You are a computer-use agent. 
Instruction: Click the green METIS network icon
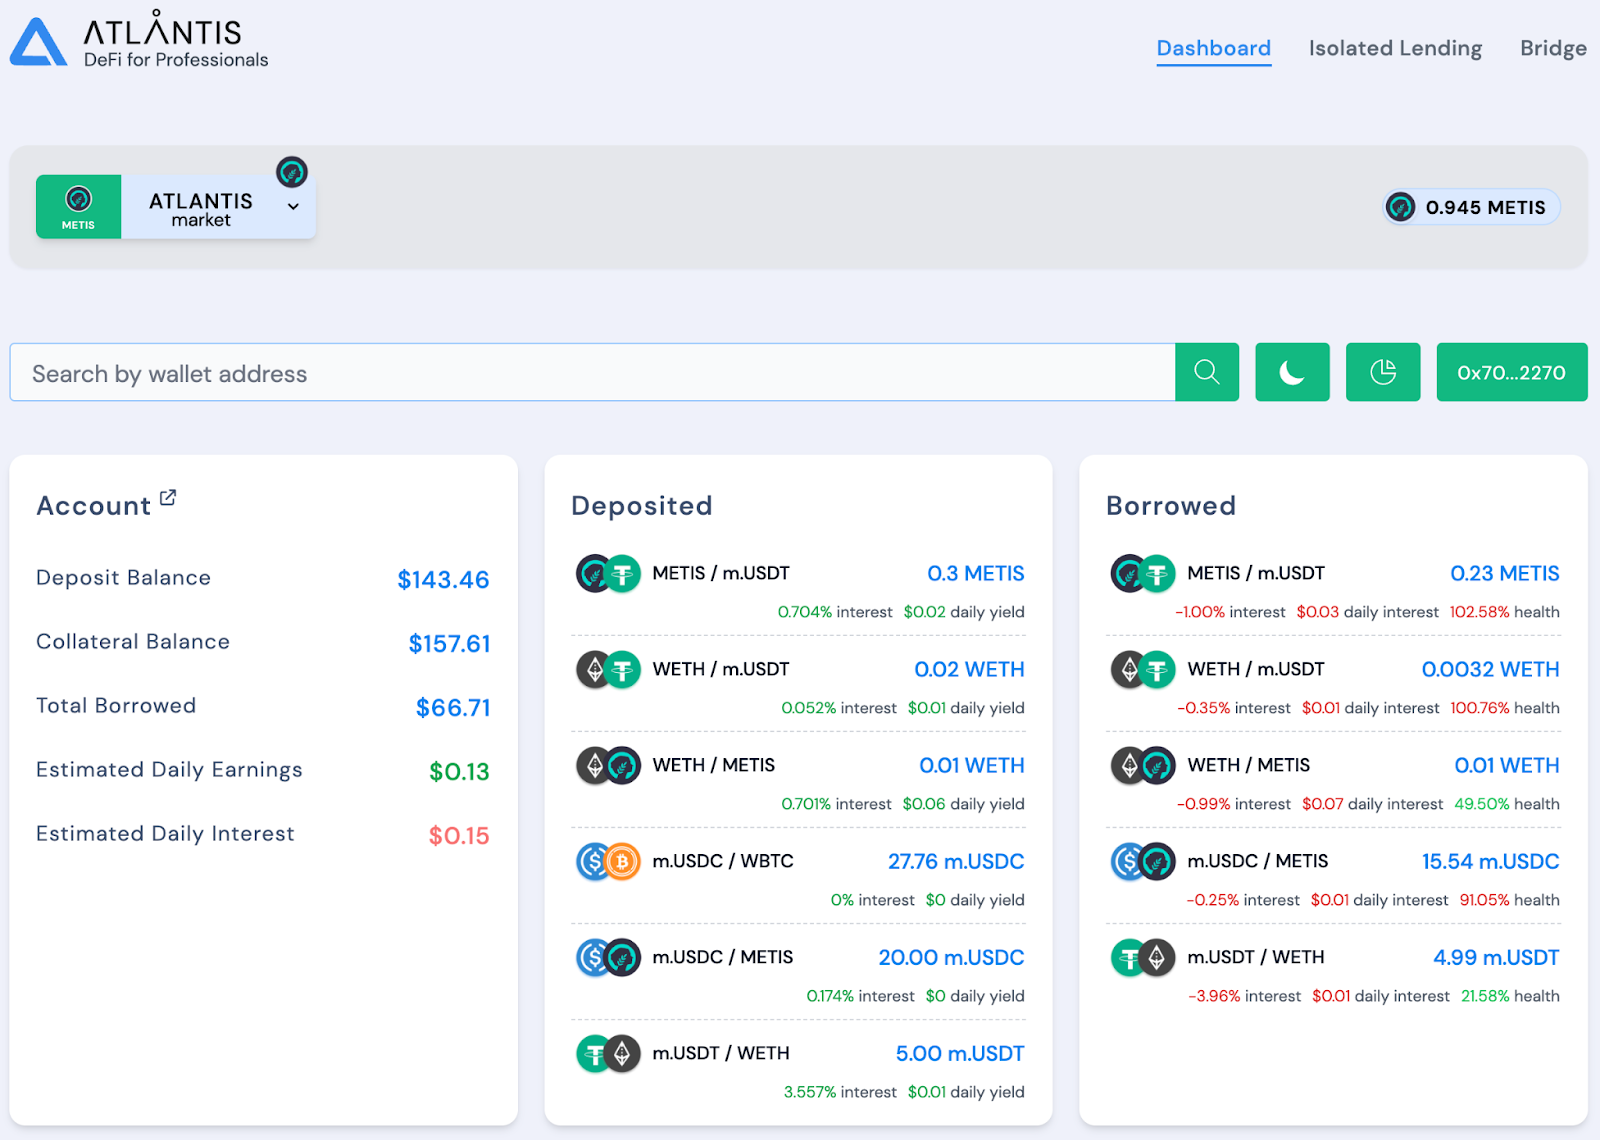78,207
